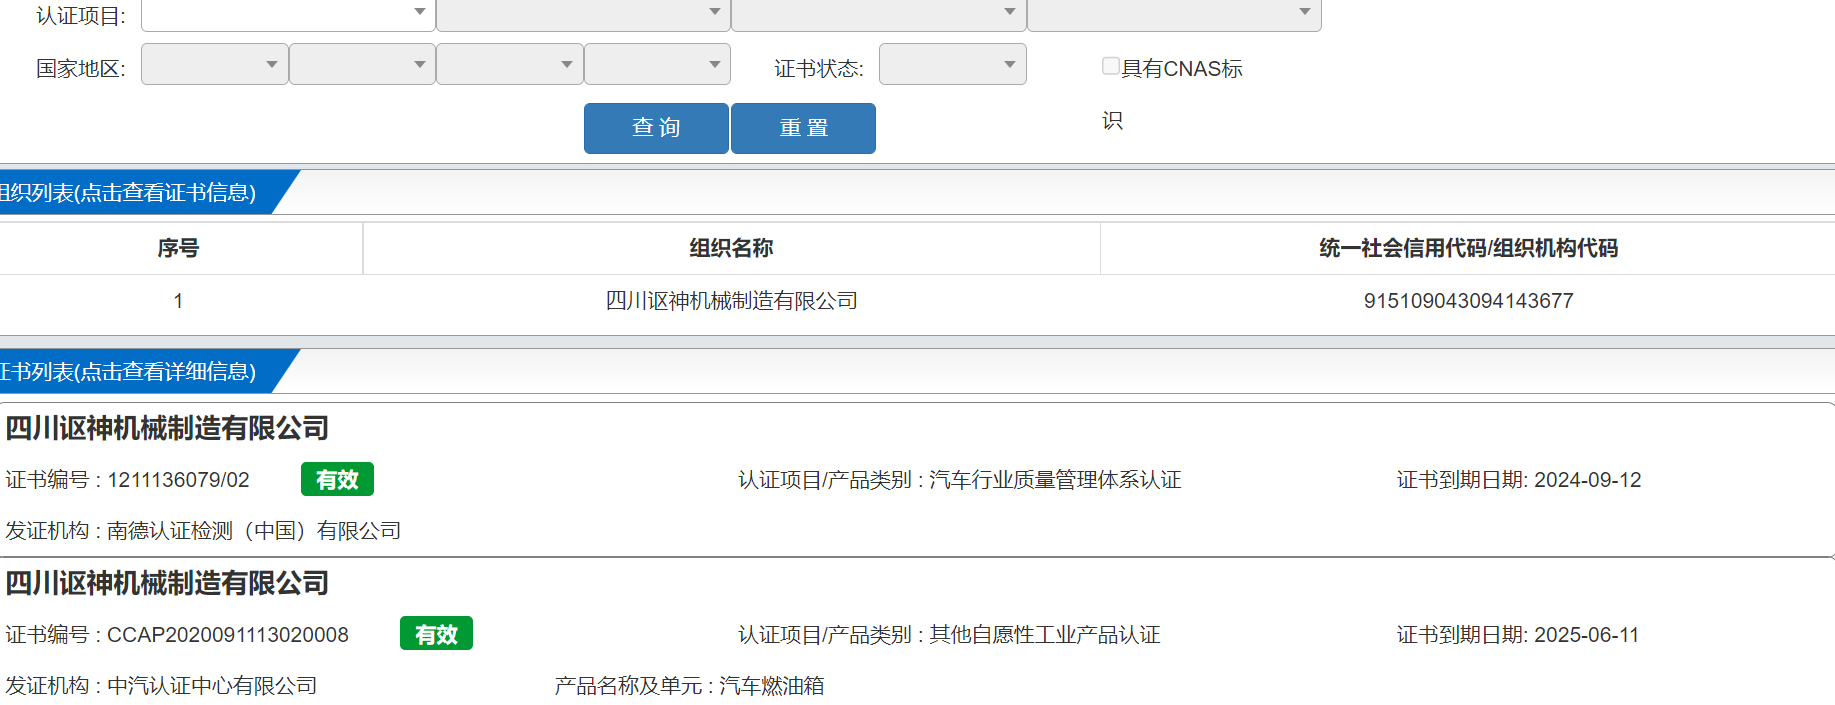Click the 序号 column header
The height and width of the screenshot is (705, 1835).
coord(178,248)
